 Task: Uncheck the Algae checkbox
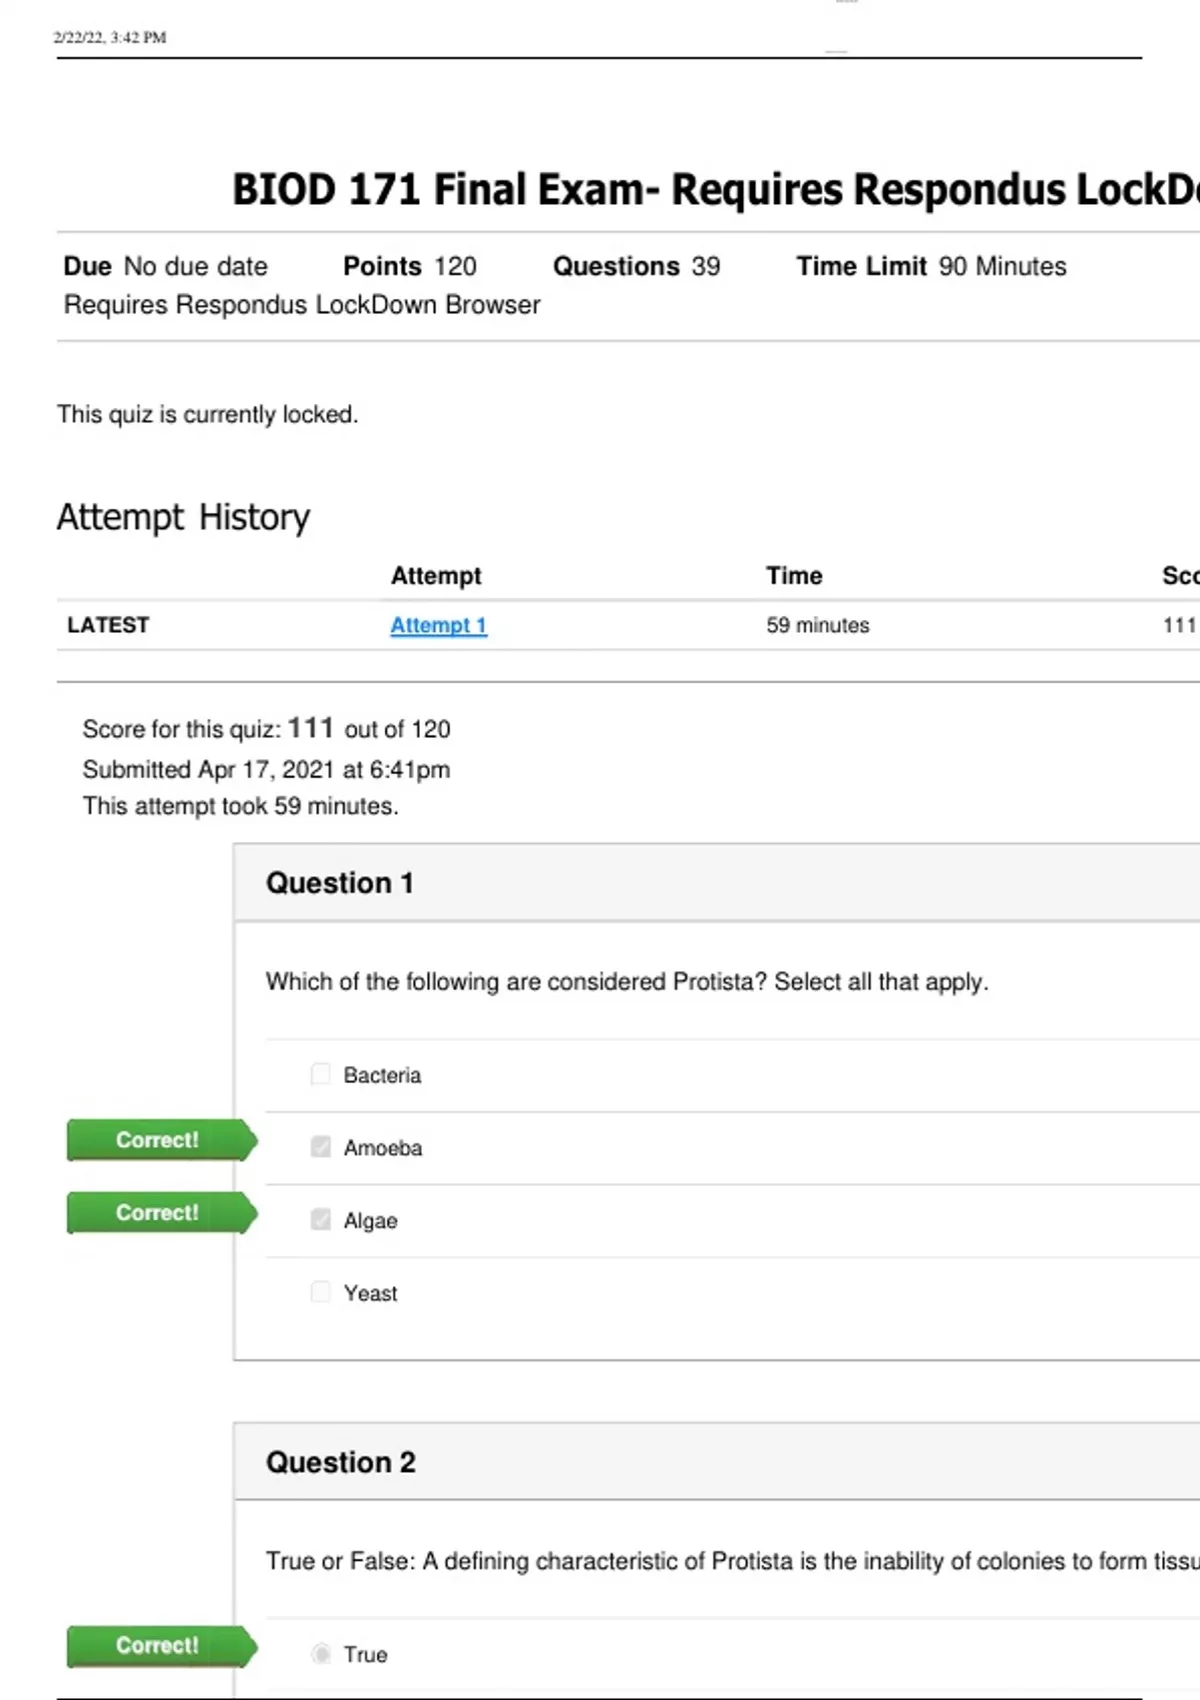click(320, 1220)
